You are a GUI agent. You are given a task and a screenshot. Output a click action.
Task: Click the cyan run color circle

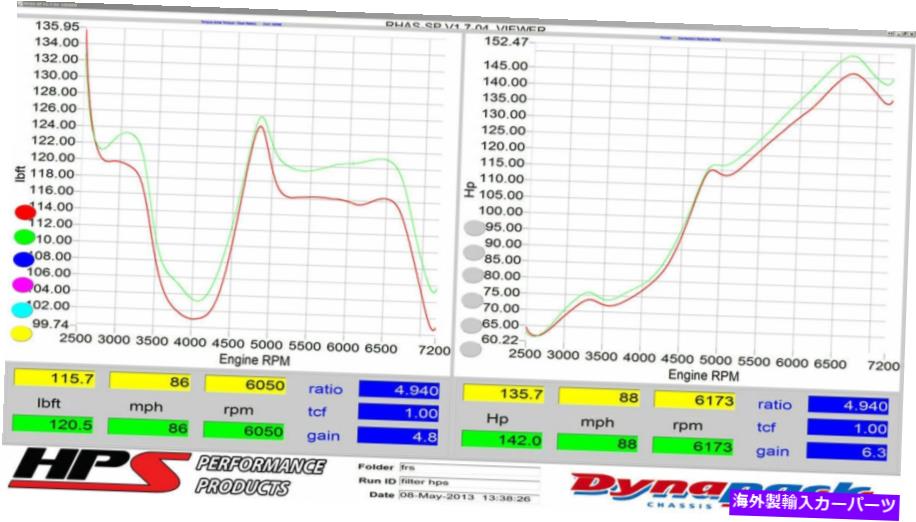24,309
